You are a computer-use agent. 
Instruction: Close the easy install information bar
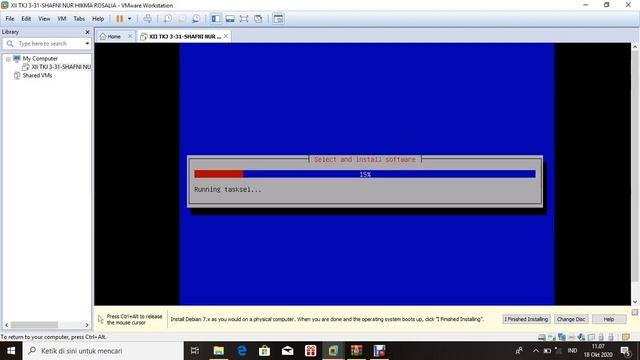635,312
